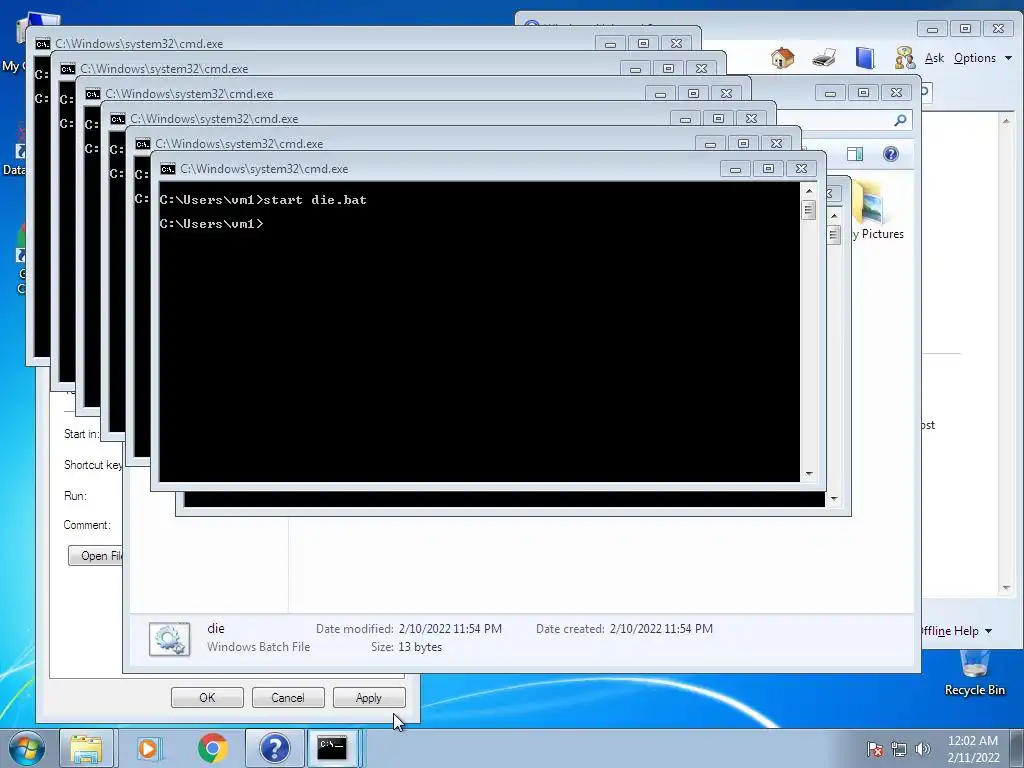Open Explorer's question-mark help icon
The image size is (1024, 768).
891,154
